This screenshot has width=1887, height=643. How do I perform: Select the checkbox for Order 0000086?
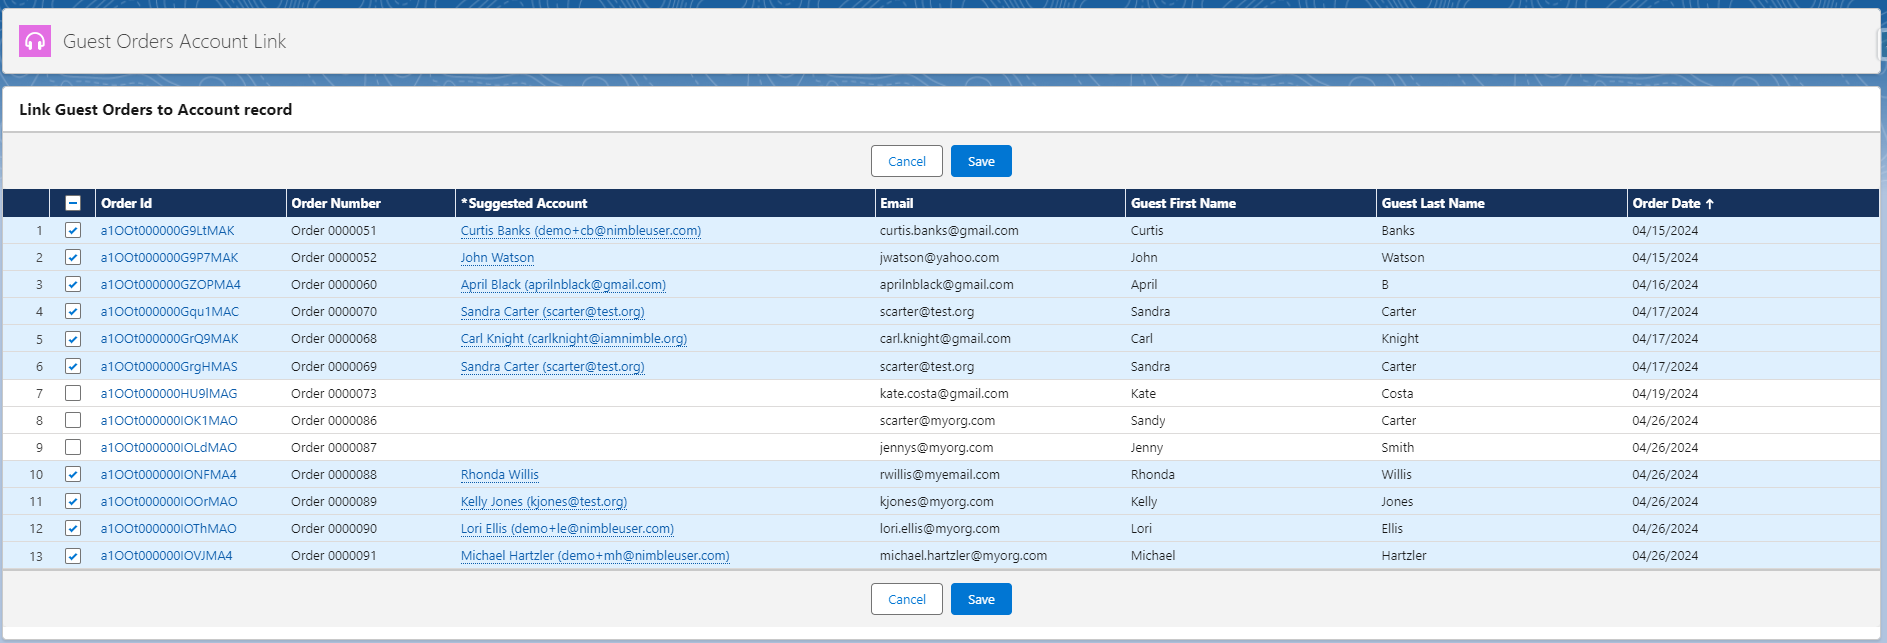click(x=73, y=420)
